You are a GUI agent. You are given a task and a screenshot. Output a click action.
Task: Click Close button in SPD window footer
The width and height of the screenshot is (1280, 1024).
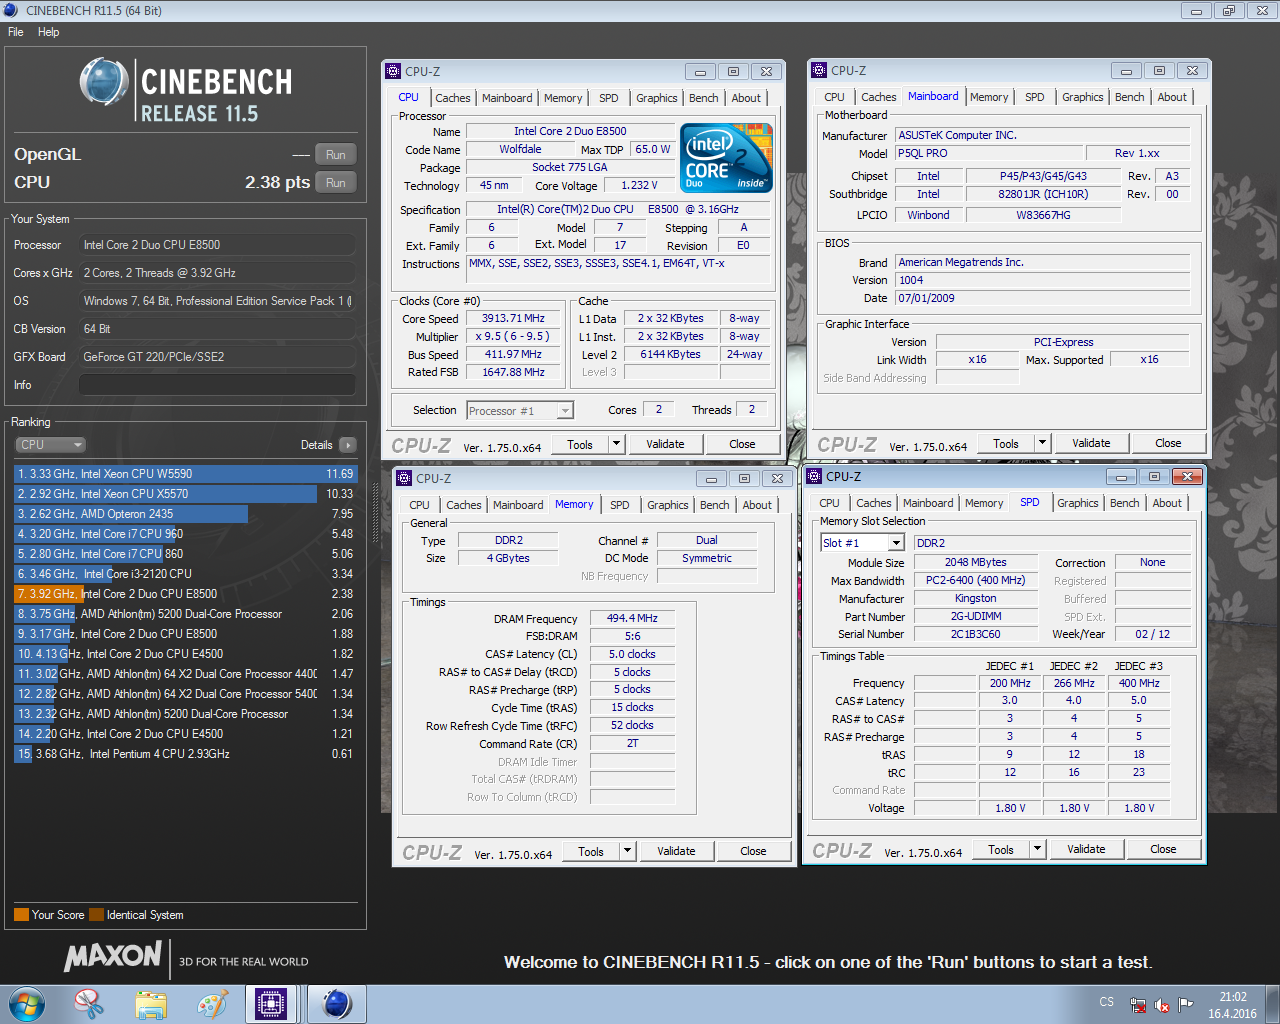click(x=1163, y=849)
